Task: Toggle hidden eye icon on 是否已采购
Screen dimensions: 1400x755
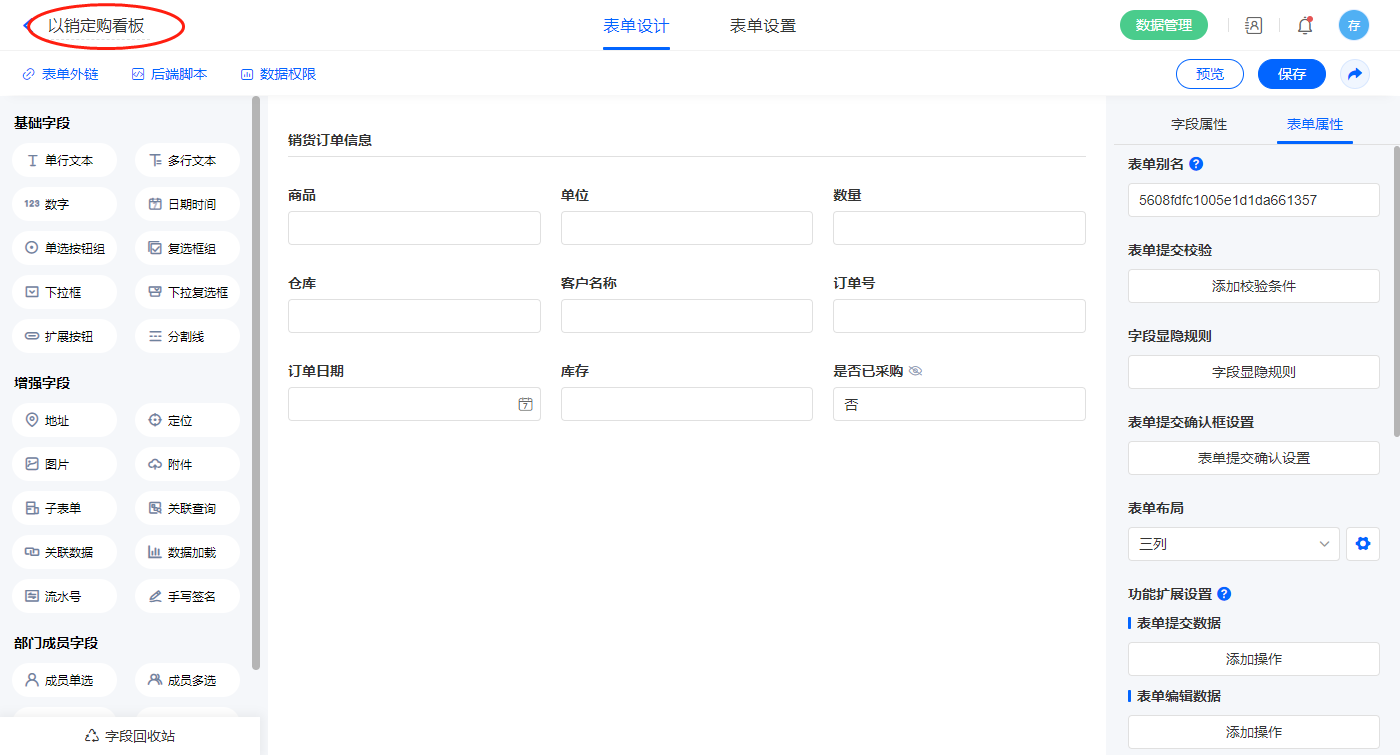Action: tap(915, 371)
